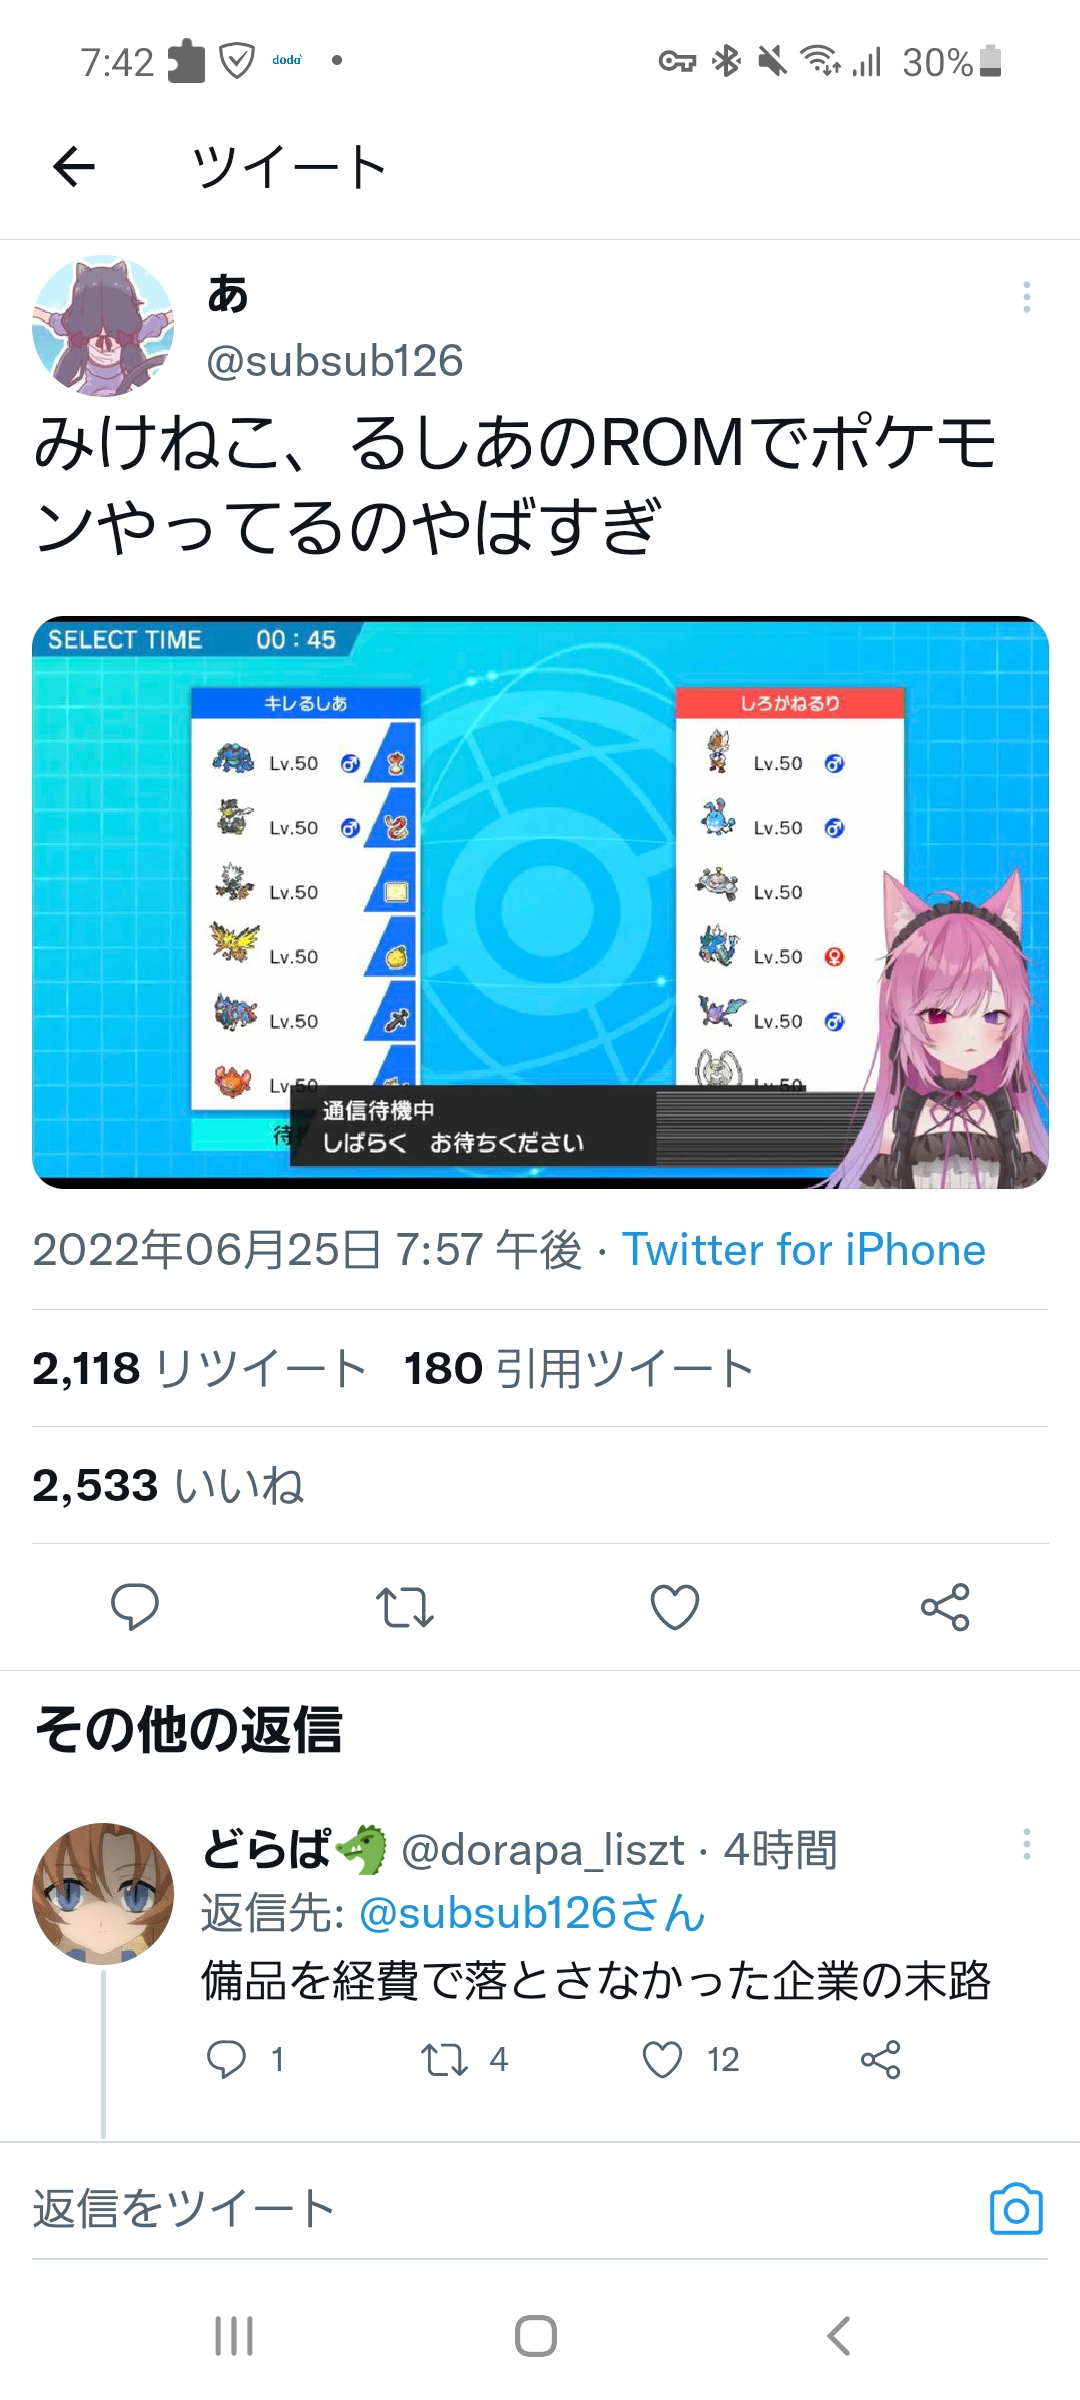Viewport: 1080px width, 2400px height.
Task: Open Twitter for iPhone source link
Action: click(804, 1250)
